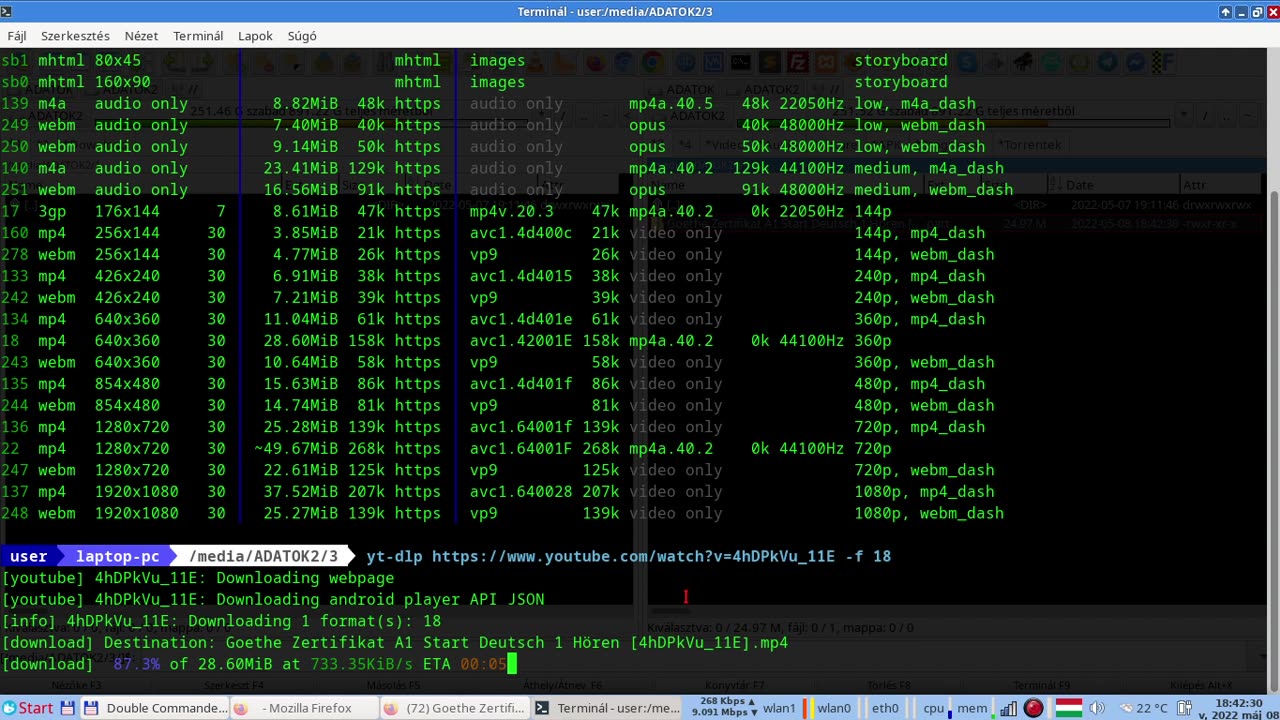Open the Súgó menu

[302, 36]
